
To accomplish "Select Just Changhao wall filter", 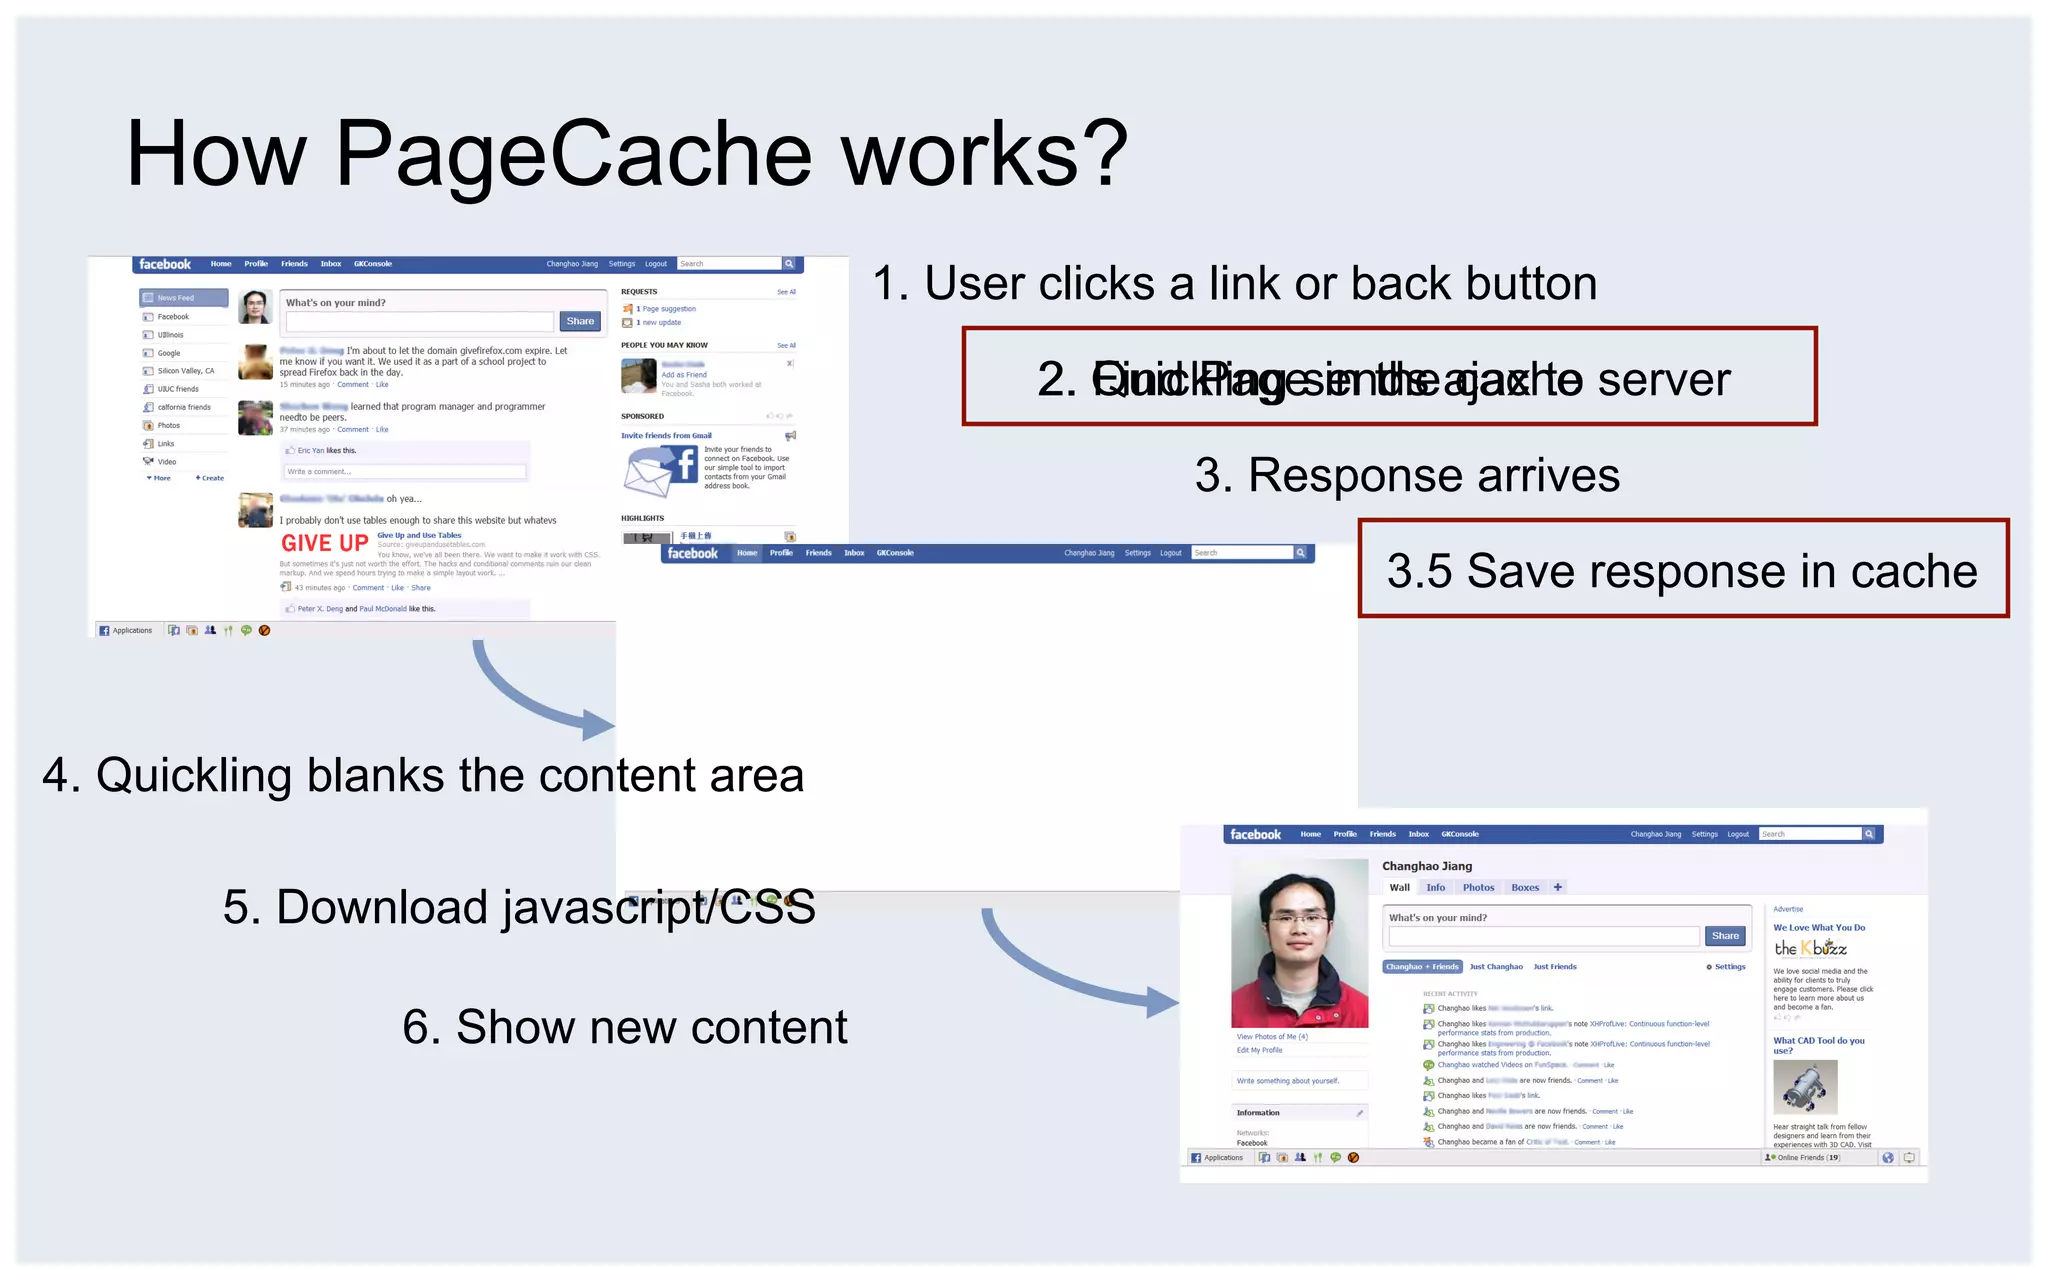I will [x=1496, y=967].
